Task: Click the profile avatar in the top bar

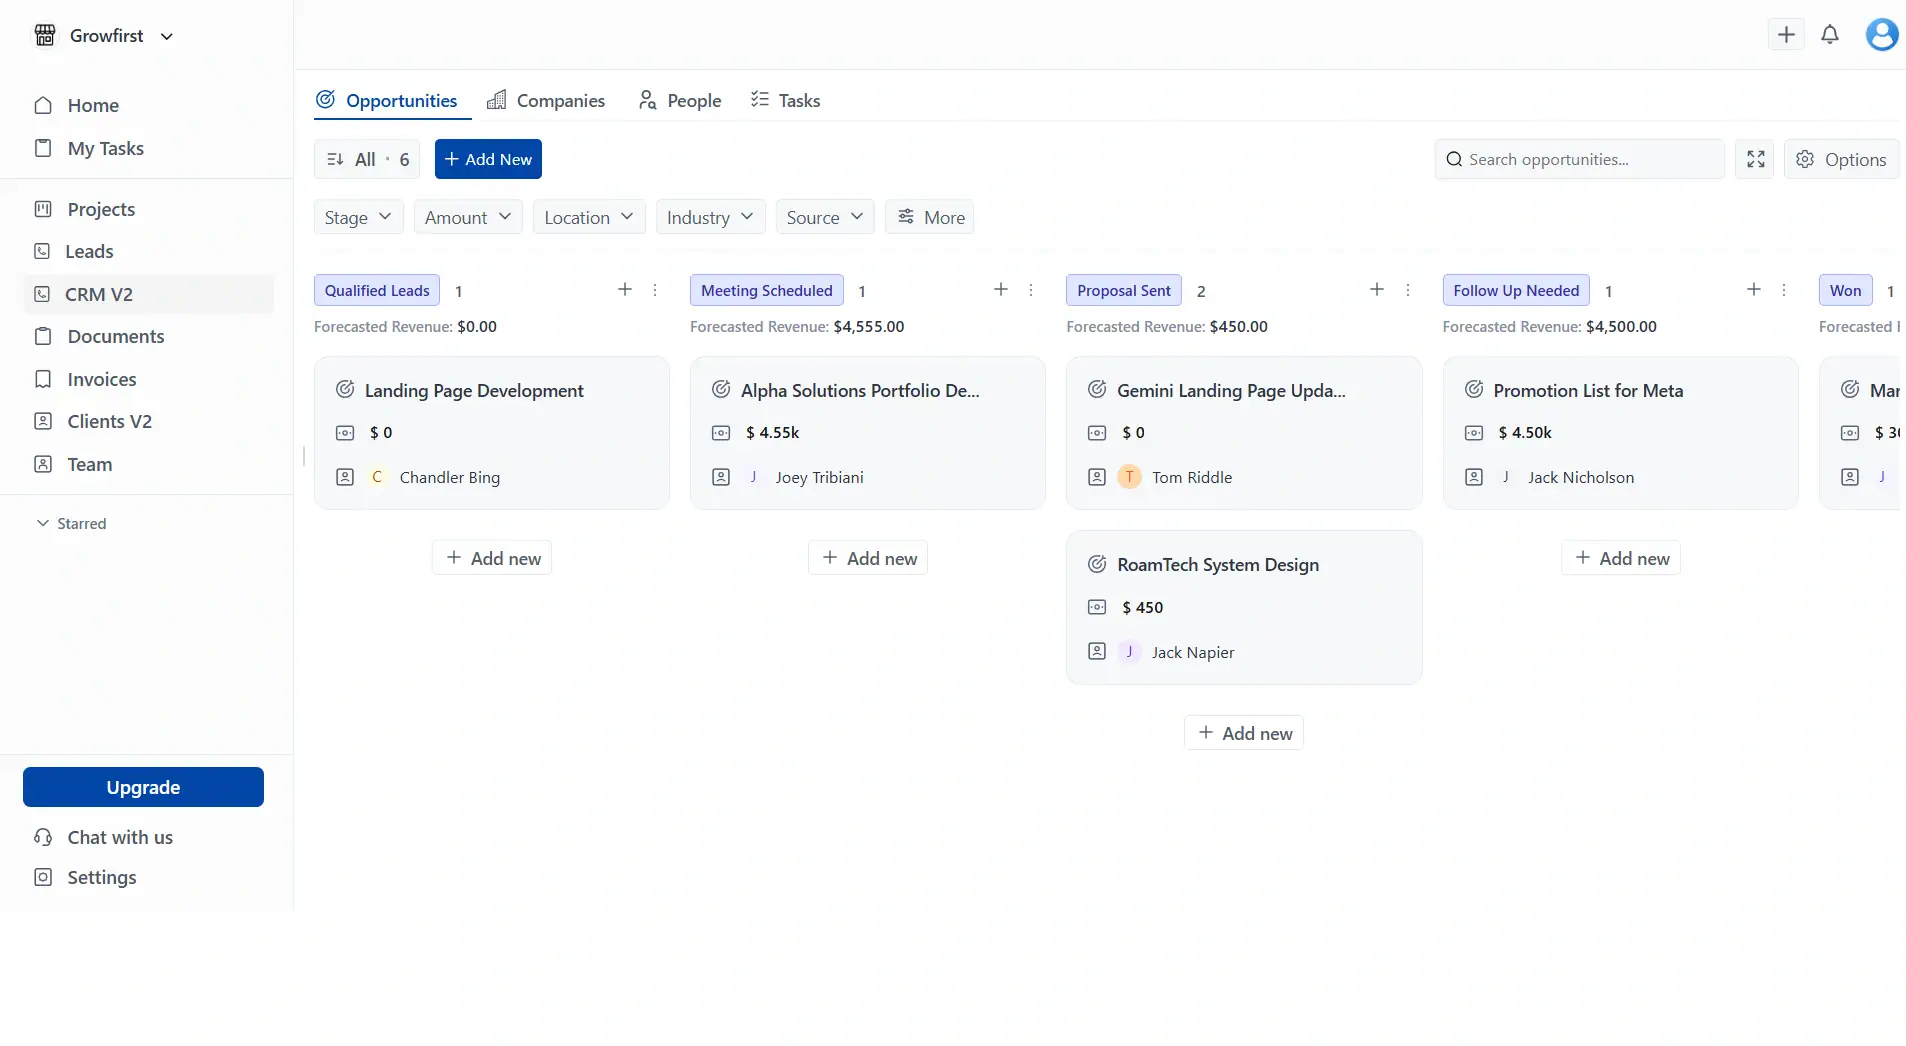Action: [x=1882, y=34]
